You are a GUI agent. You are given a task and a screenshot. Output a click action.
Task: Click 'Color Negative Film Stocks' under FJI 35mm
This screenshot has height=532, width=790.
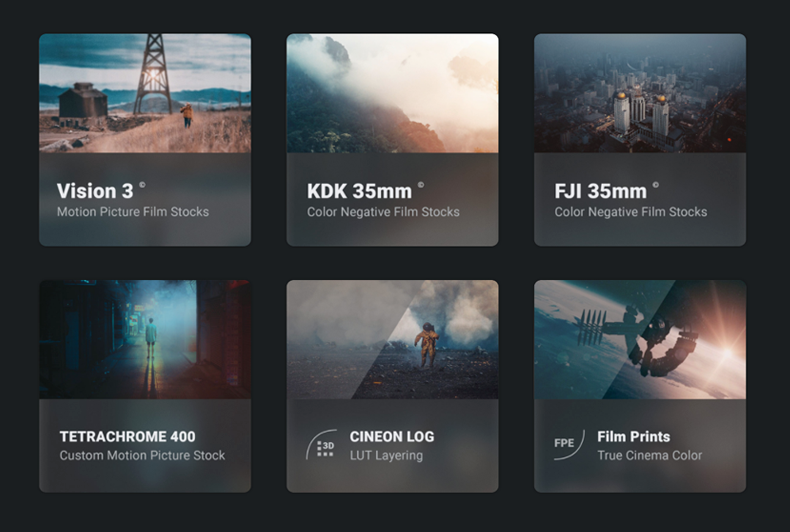tap(631, 212)
